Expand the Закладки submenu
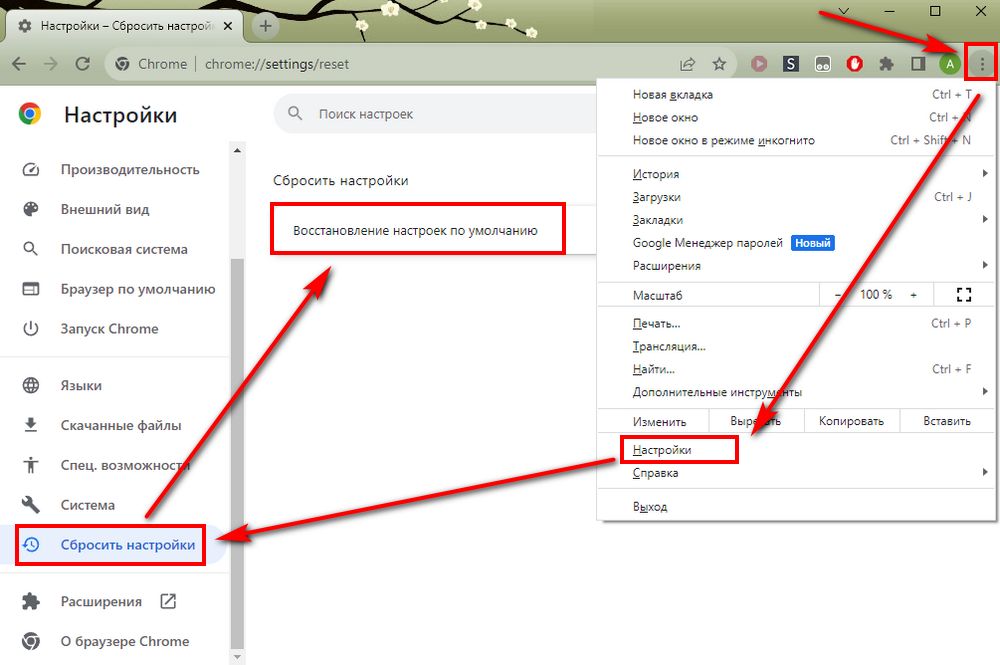 click(796, 220)
